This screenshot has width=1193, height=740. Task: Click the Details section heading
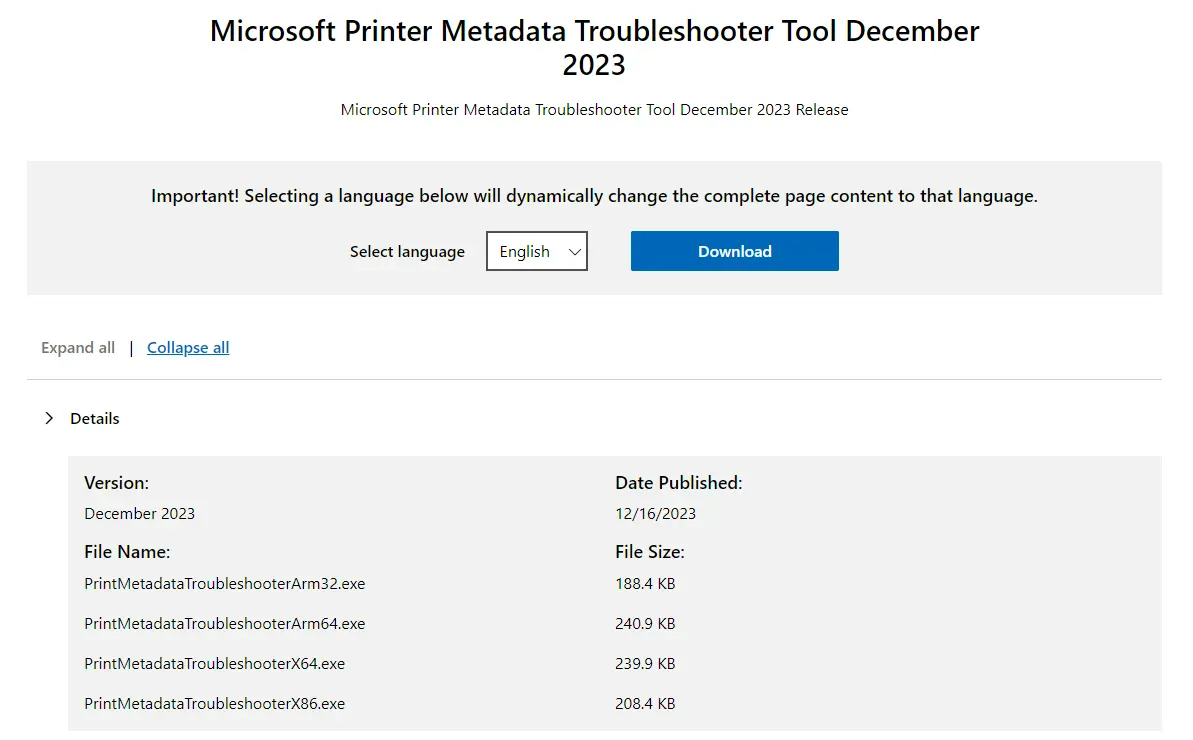click(94, 418)
